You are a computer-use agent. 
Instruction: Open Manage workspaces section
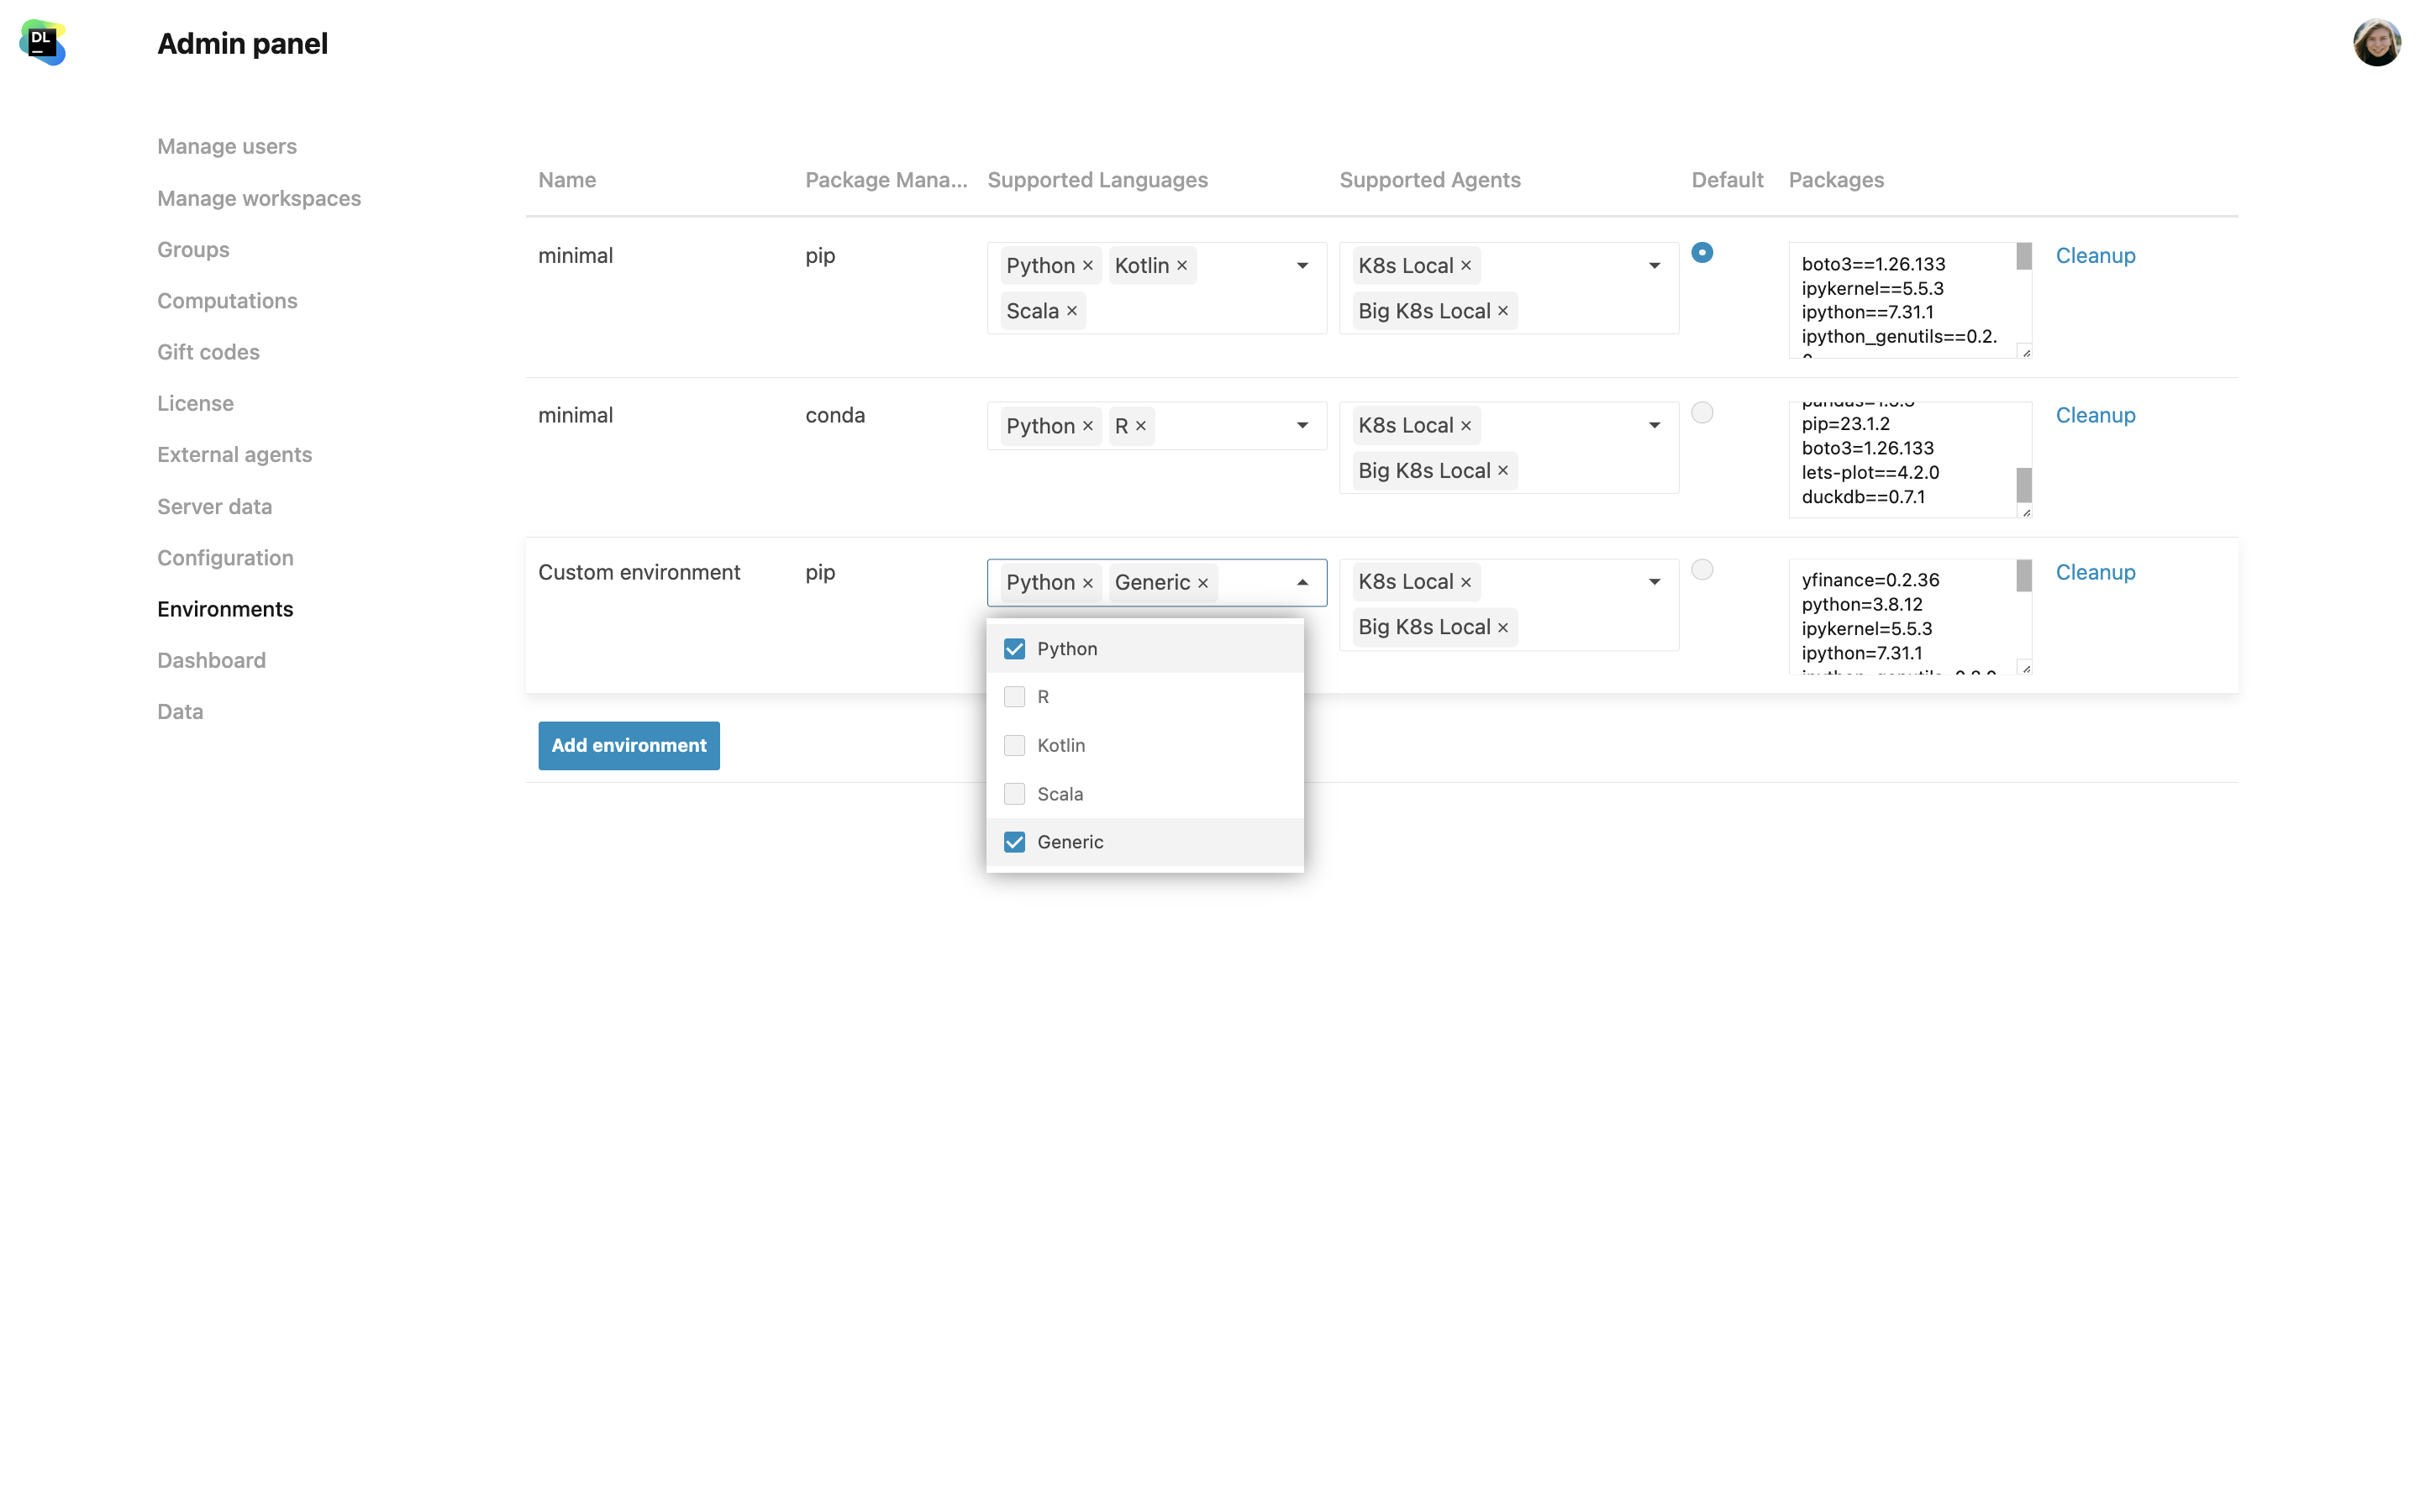point(259,198)
